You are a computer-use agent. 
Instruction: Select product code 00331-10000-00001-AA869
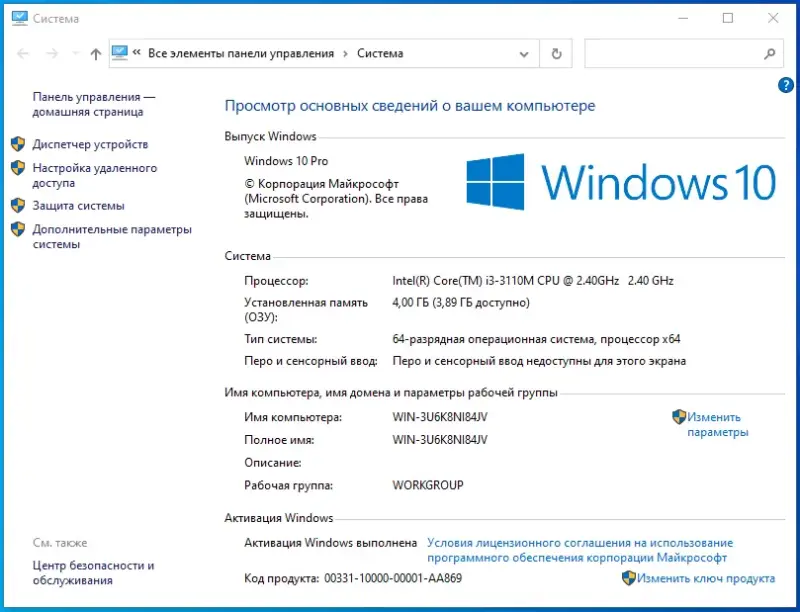(x=393, y=578)
